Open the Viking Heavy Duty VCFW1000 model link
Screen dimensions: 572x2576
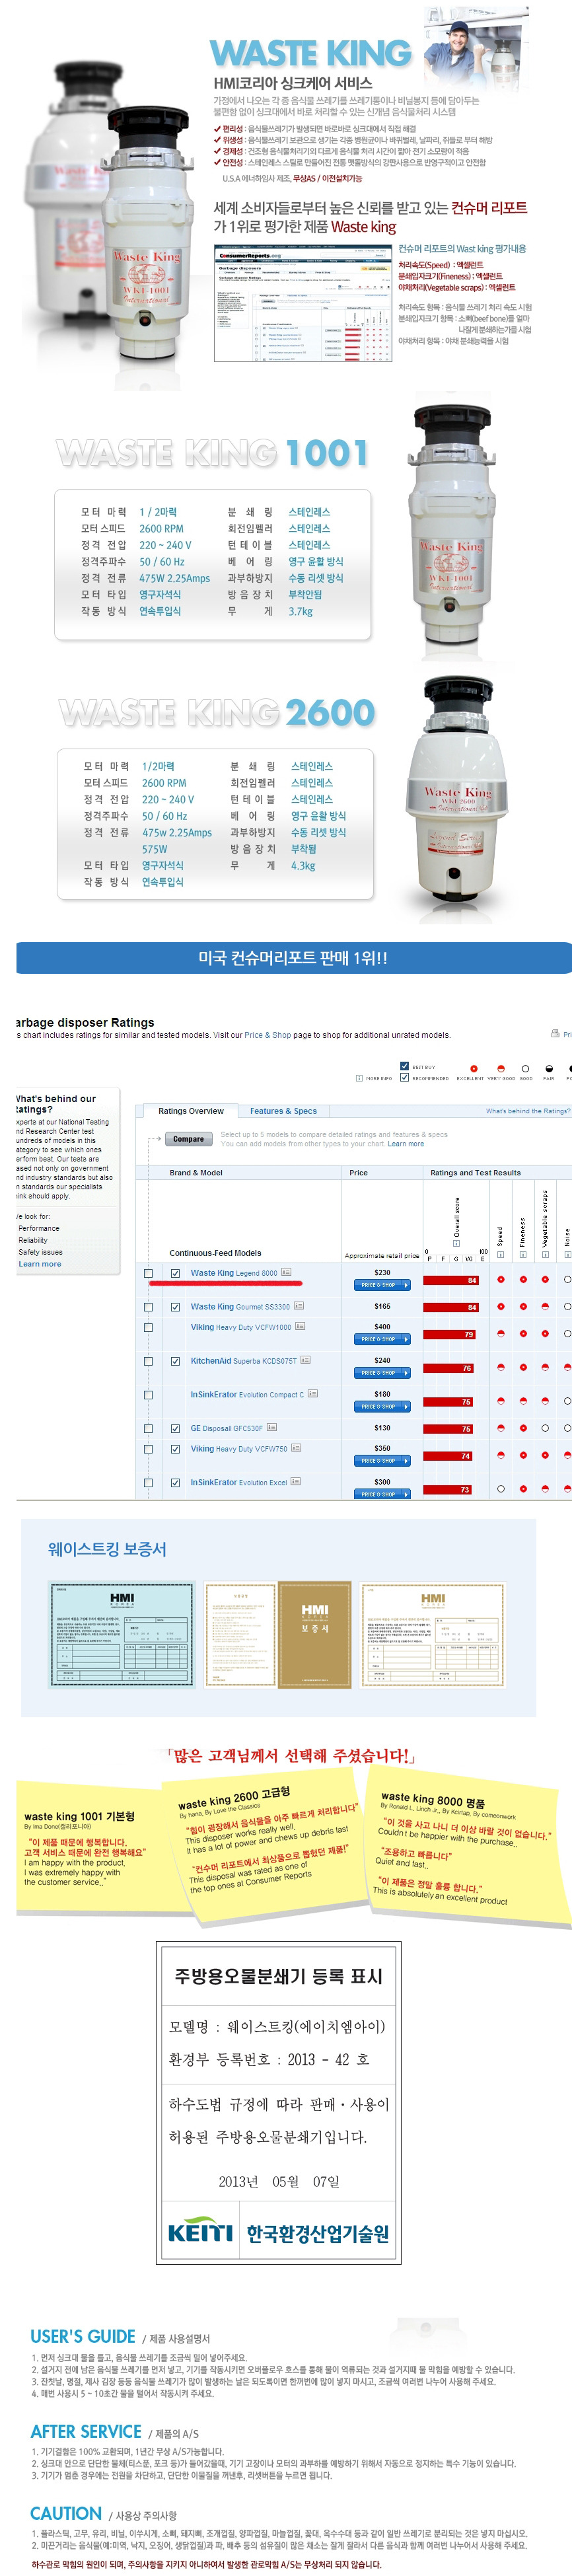(241, 1327)
